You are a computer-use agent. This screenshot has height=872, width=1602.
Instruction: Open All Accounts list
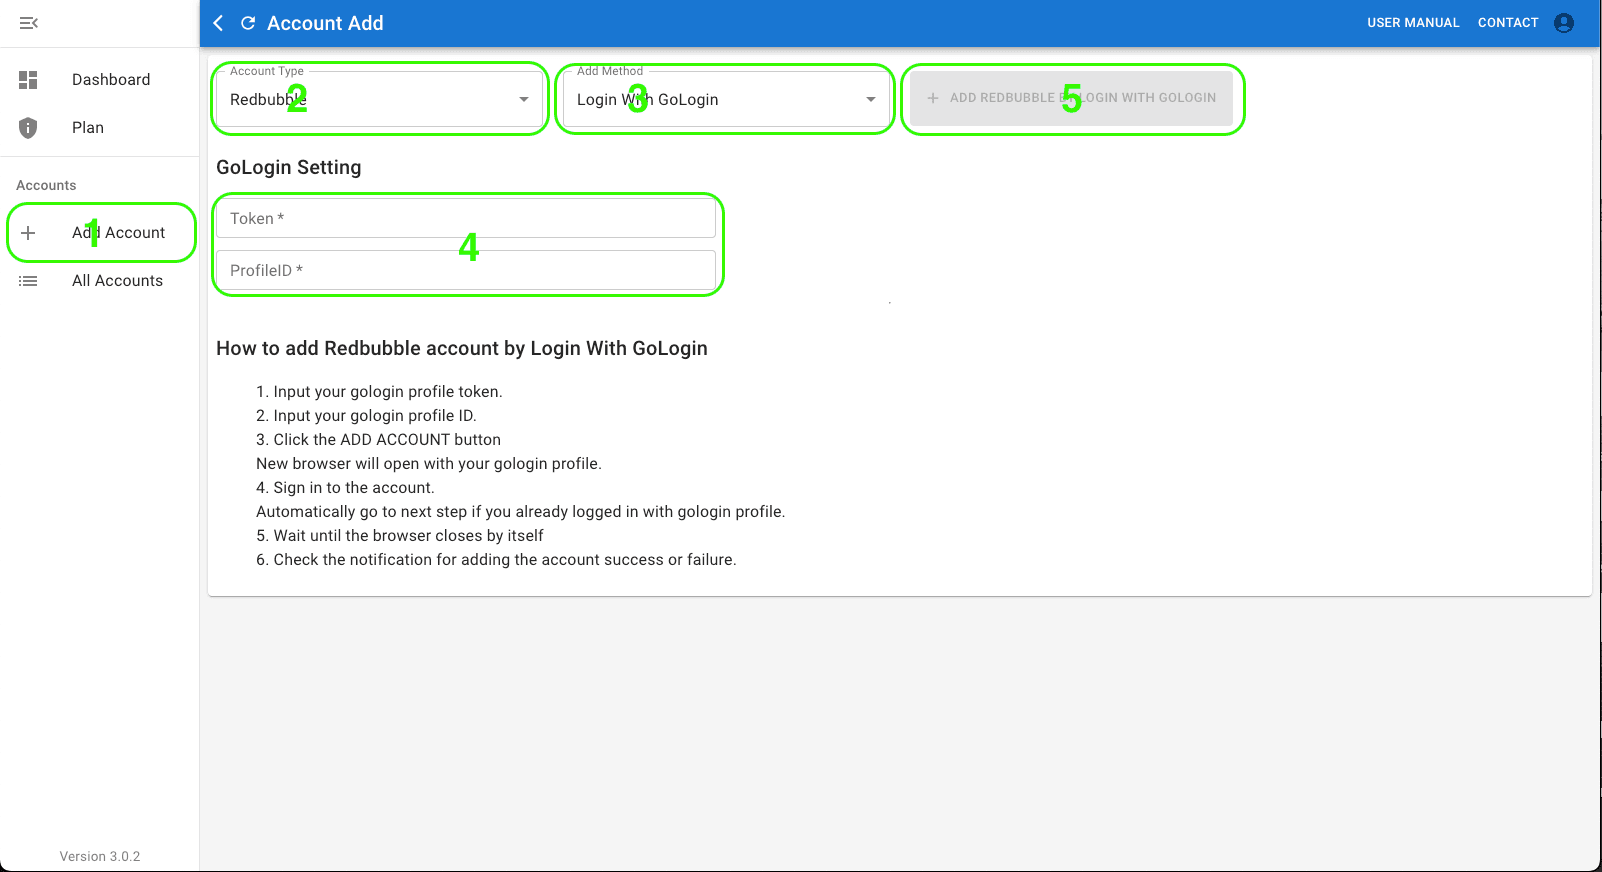pos(100,281)
